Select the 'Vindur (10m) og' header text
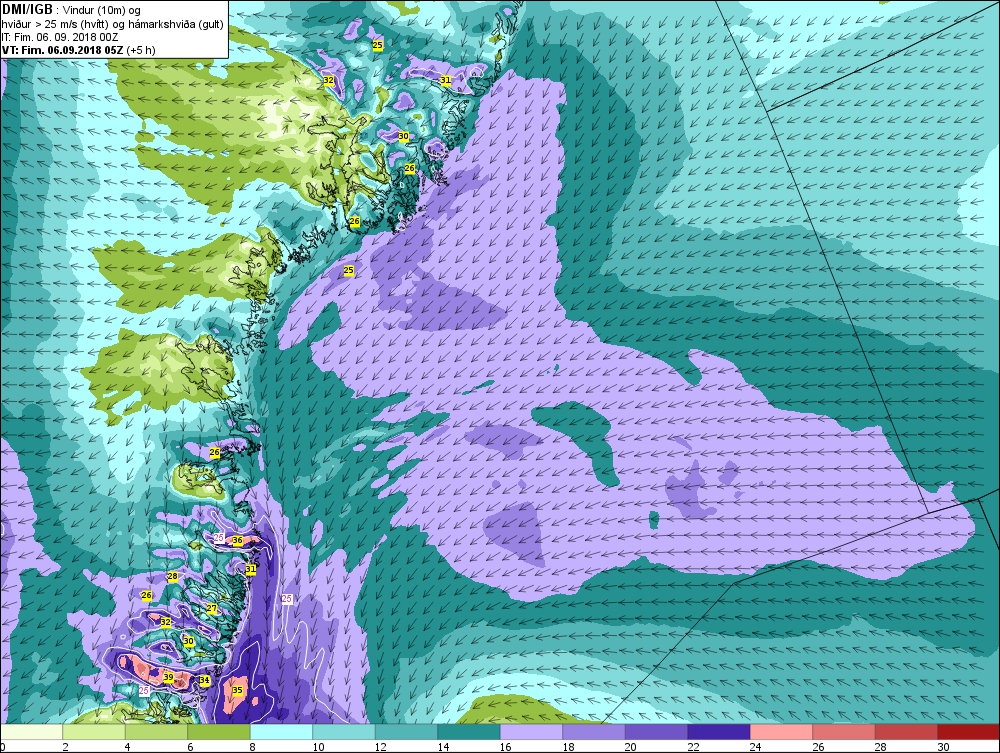 click(102, 10)
